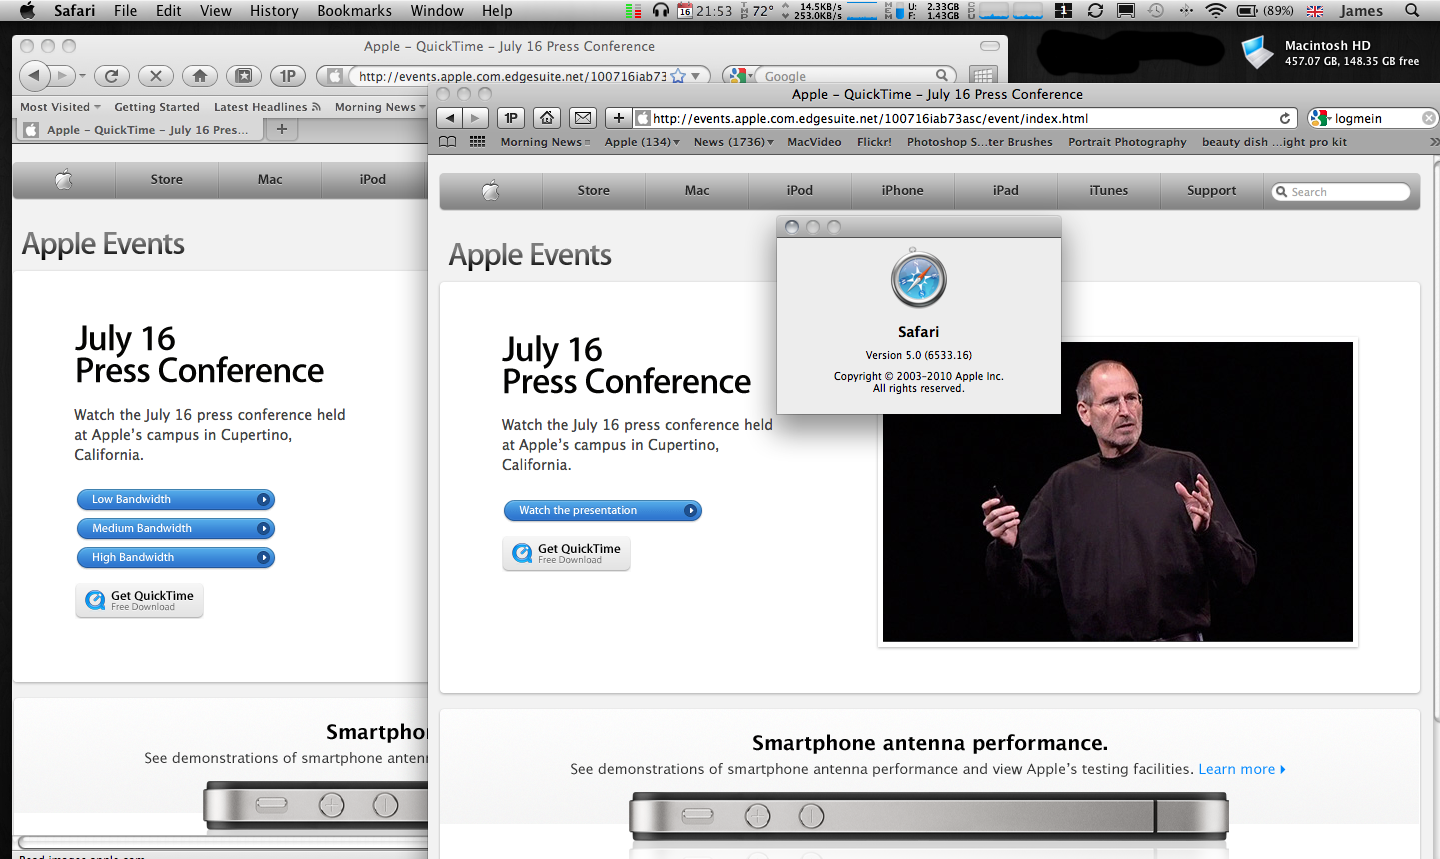Image resolution: width=1440 pixels, height=859 pixels.
Task: Open Time Machine menu bar icon
Action: point(1156,11)
